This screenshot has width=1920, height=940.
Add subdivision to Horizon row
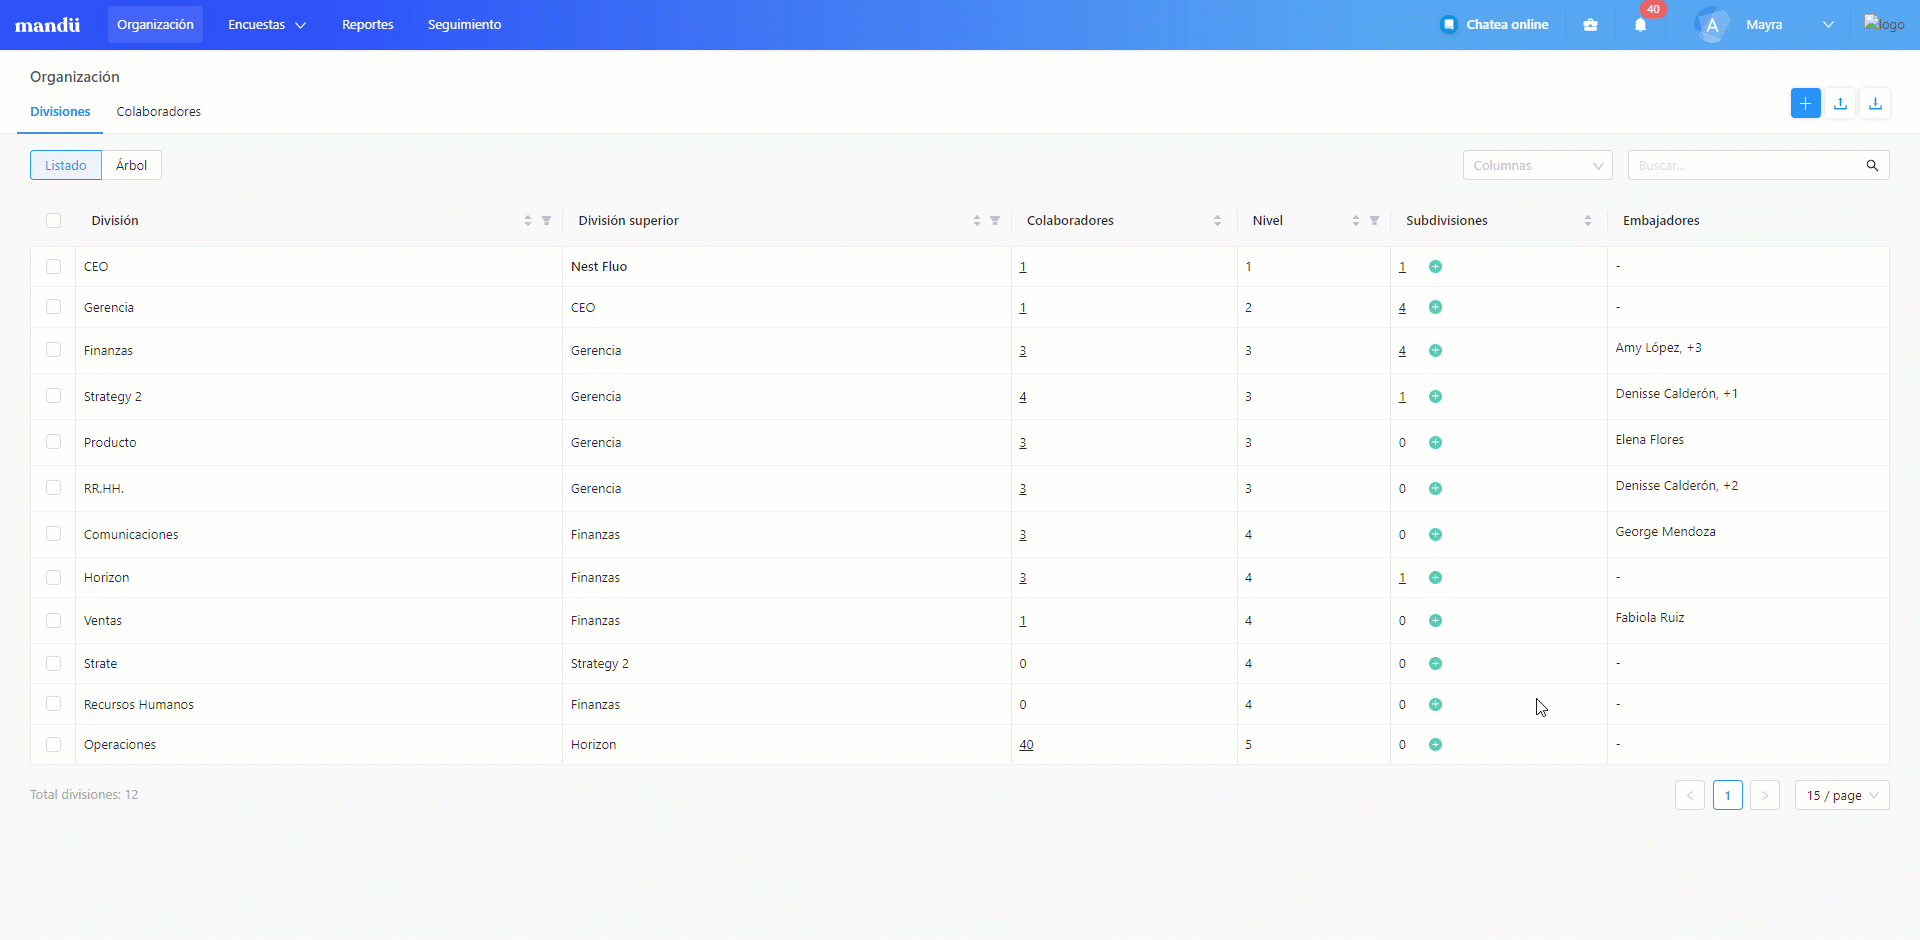(x=1435, y=578)
